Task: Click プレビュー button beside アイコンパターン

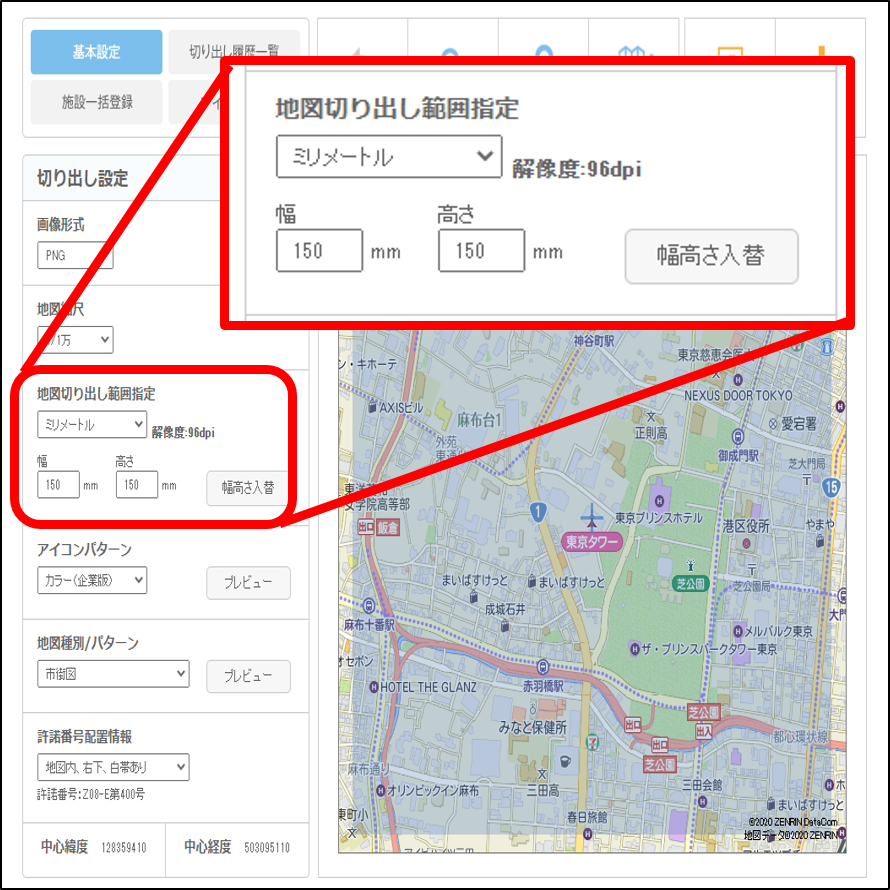Action: click(248, 583)
